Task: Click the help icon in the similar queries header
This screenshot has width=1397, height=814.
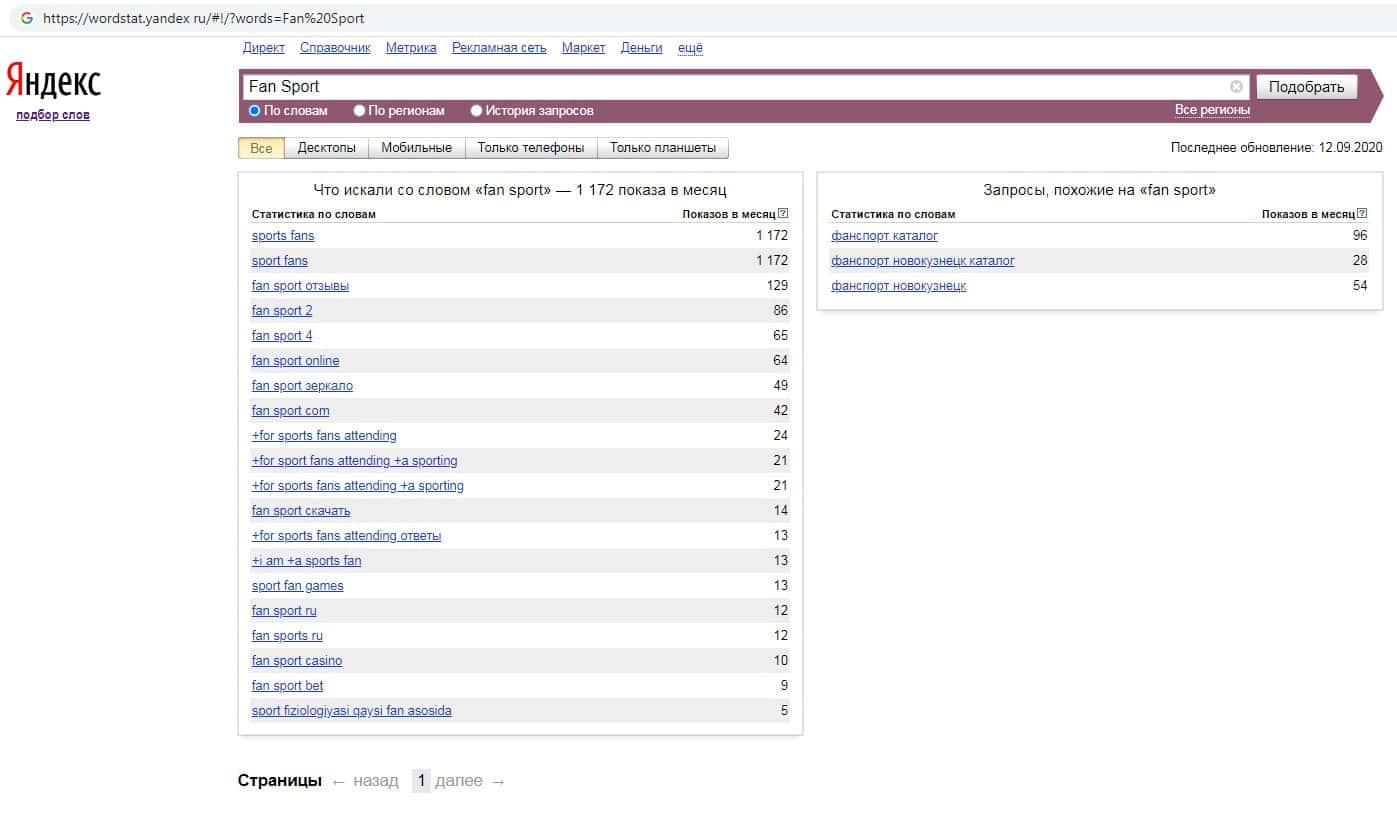Action: 1362,214
